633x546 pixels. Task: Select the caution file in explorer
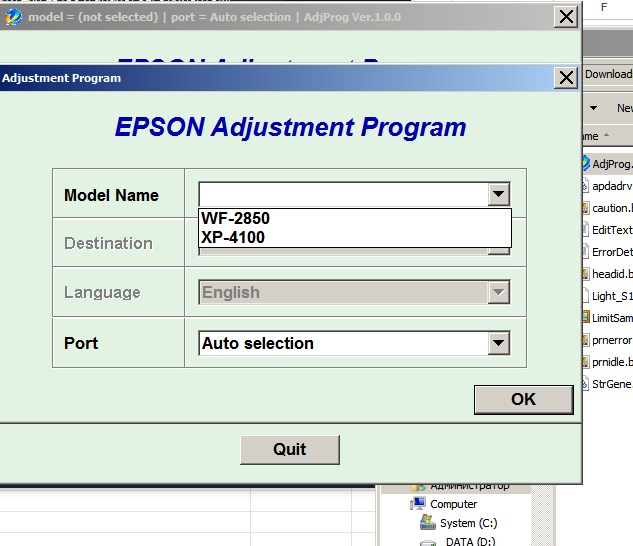click(x=608, y=208)
